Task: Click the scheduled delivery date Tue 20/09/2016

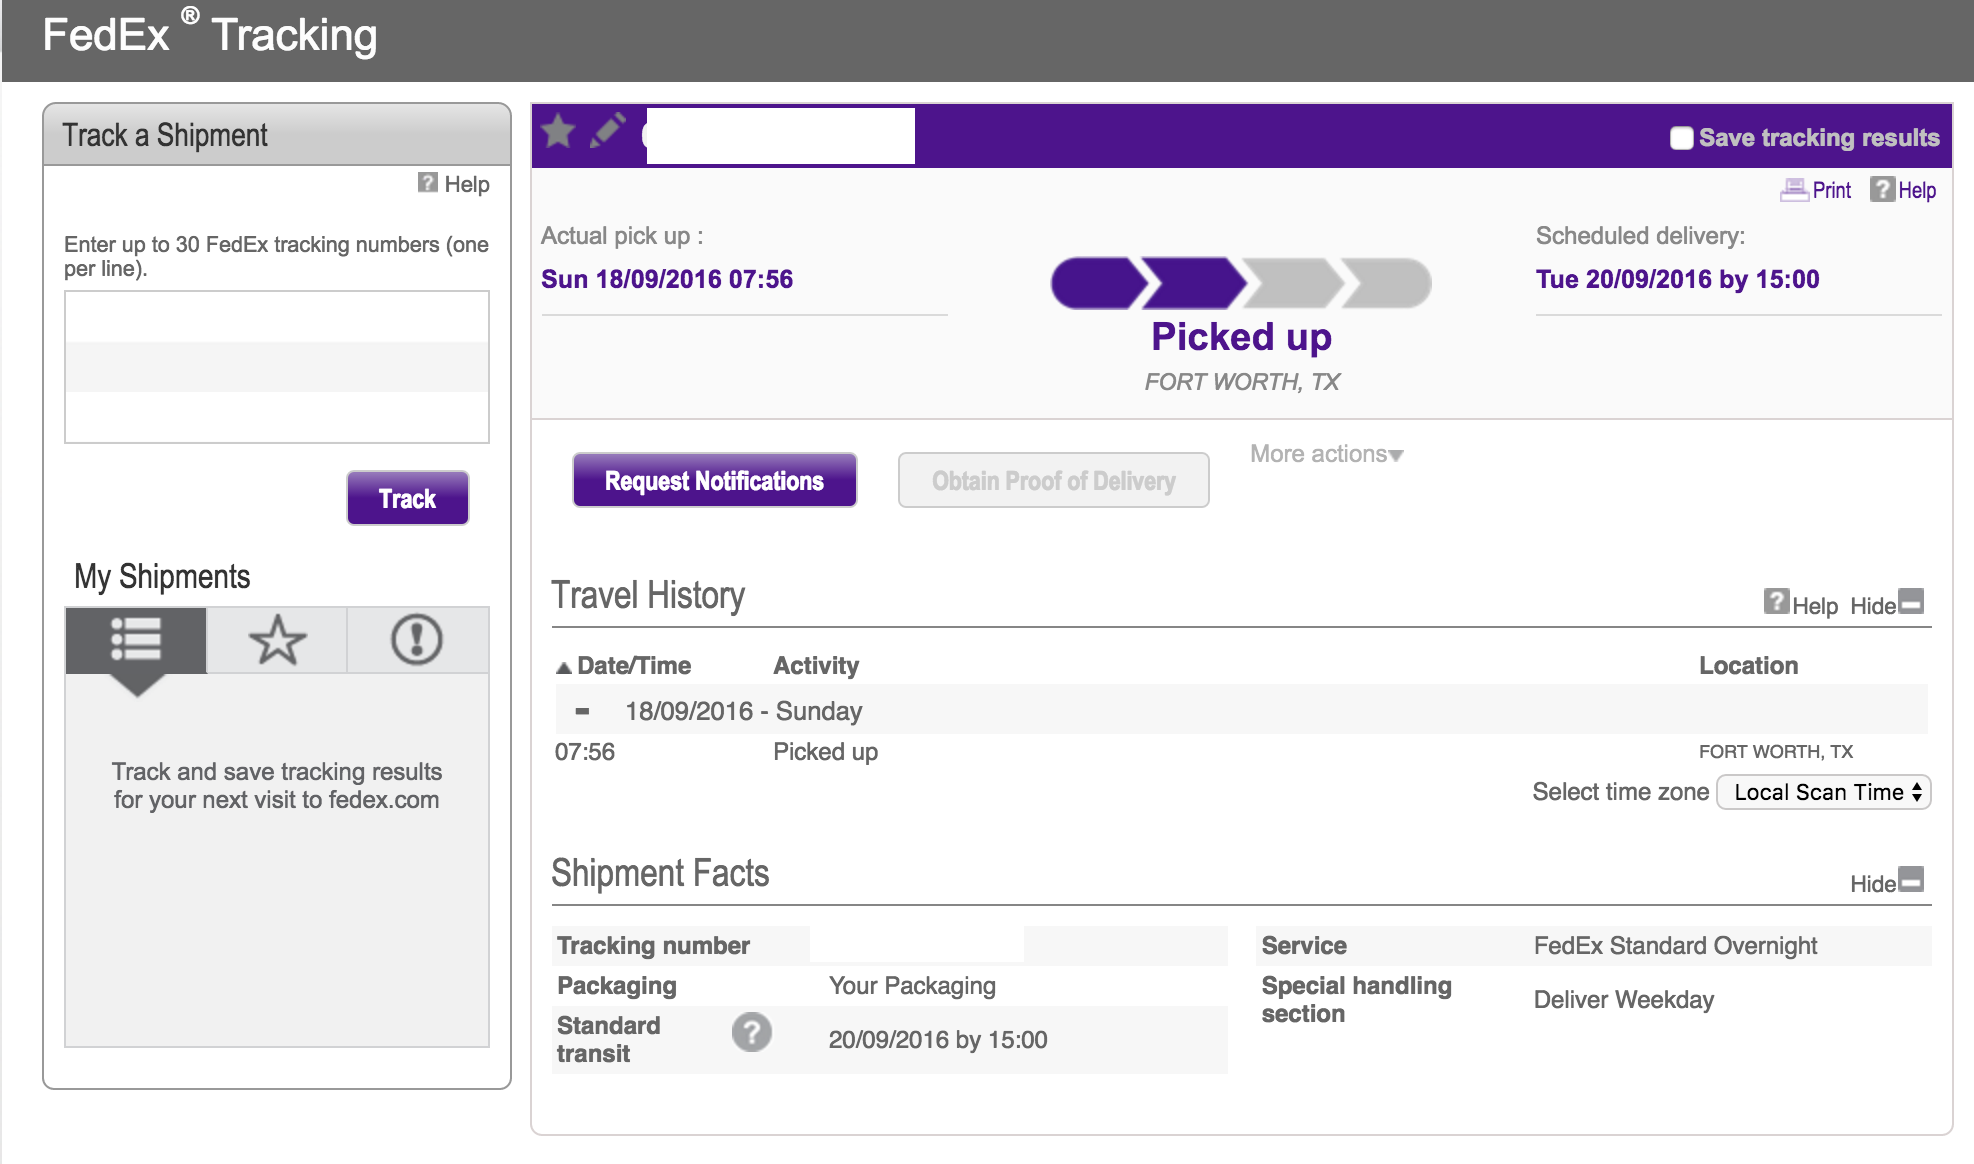Action: tap(1678, 279)
